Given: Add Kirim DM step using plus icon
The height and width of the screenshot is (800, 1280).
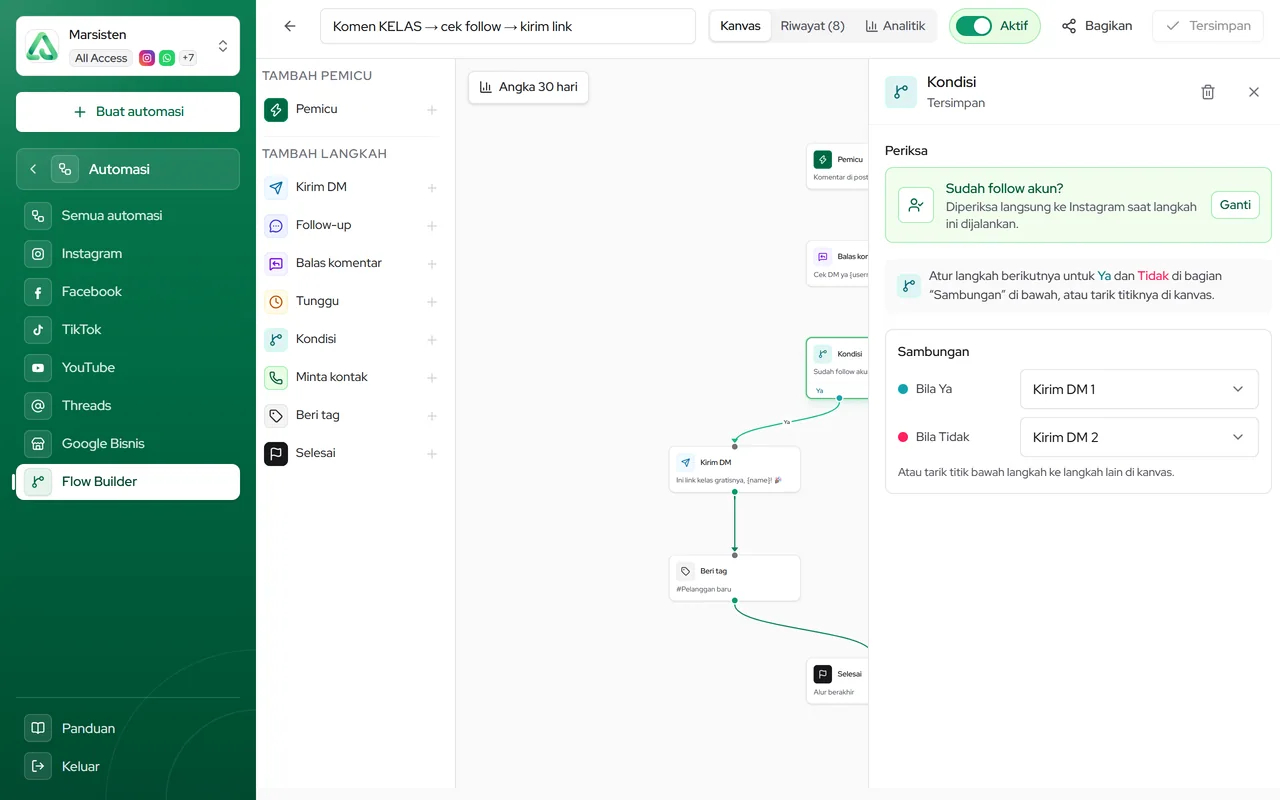Looking at the screenshot, I should pyautogui.click(x=432, y=188).
